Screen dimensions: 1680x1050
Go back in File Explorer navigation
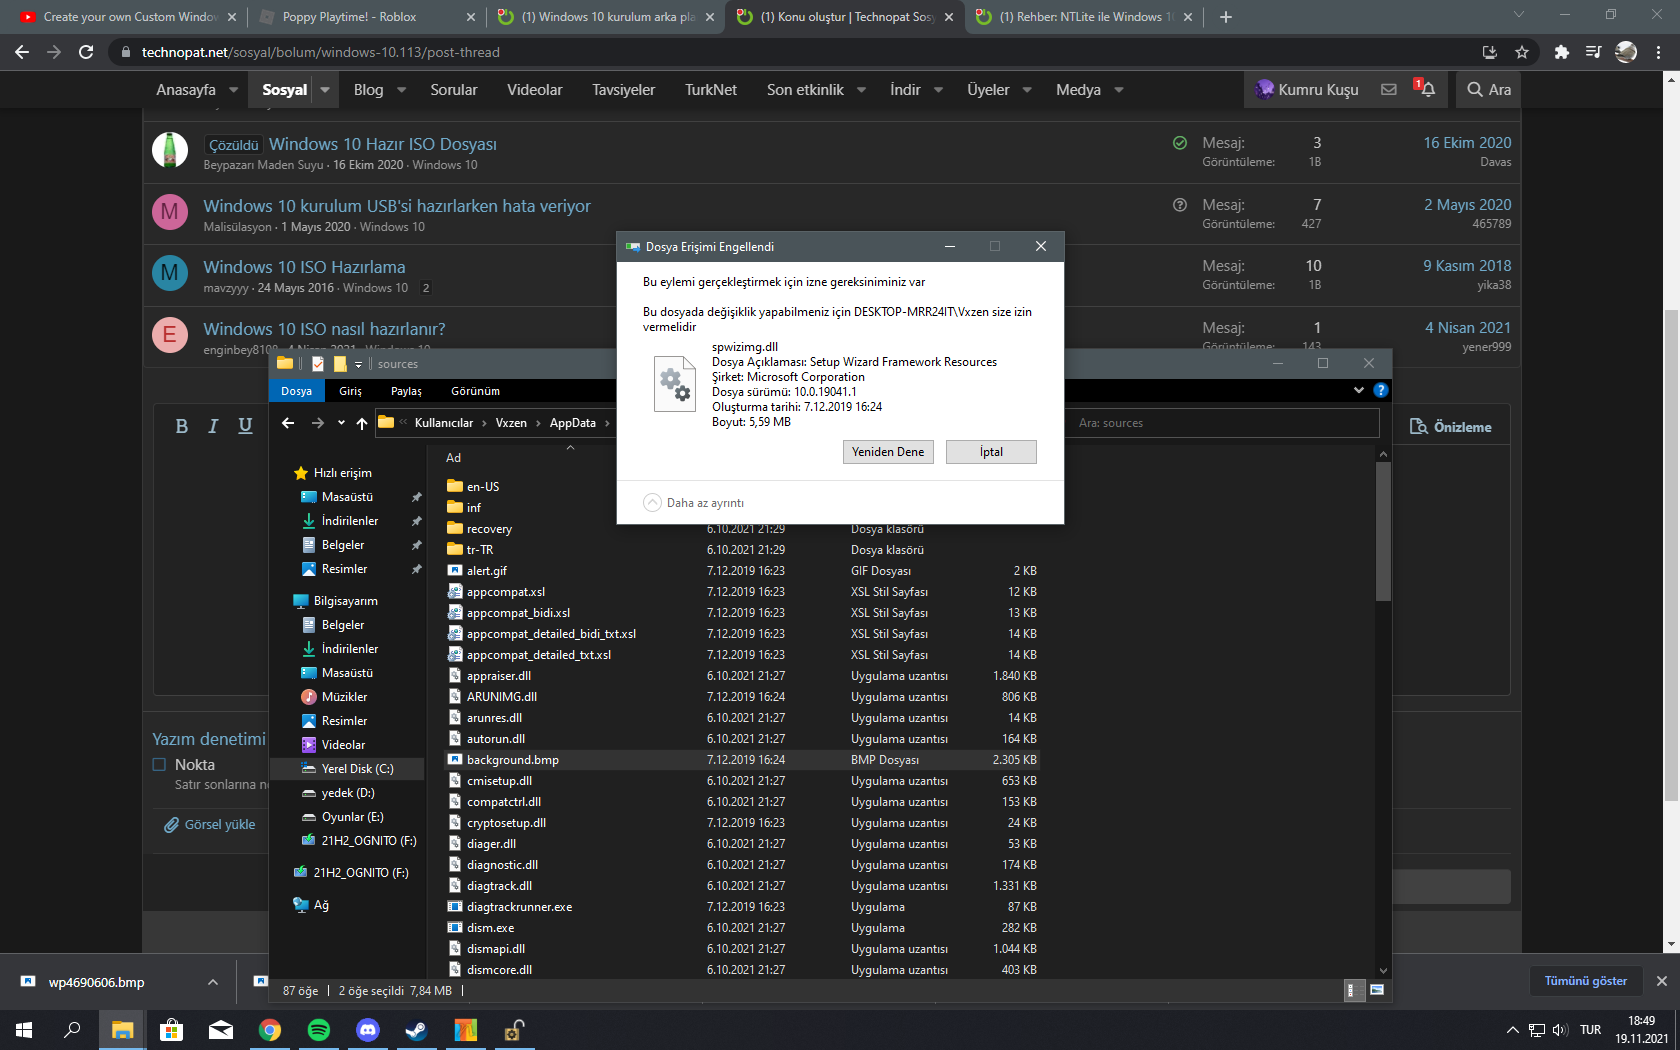[x=288, y=423]
